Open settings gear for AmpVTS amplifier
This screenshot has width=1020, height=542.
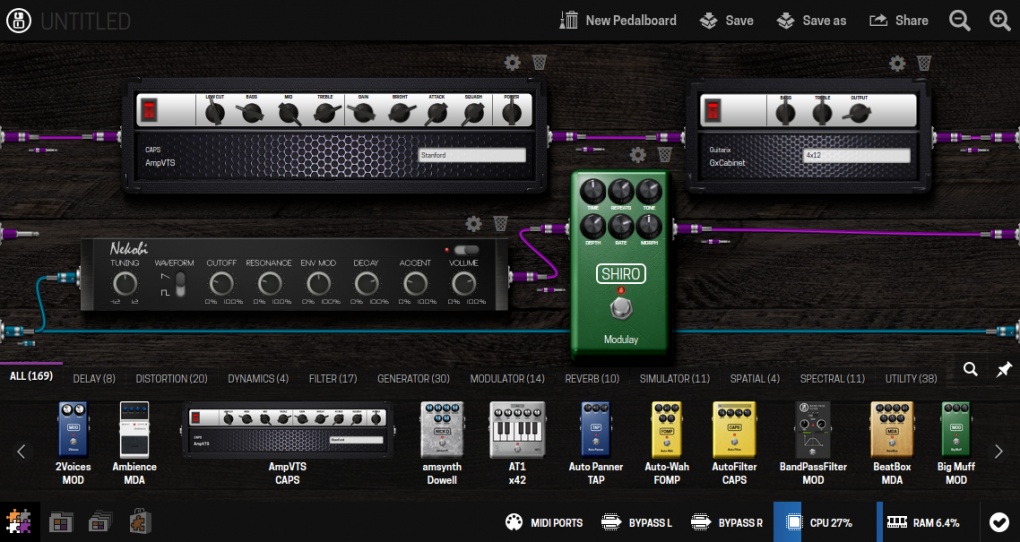(x=512, y=63)
